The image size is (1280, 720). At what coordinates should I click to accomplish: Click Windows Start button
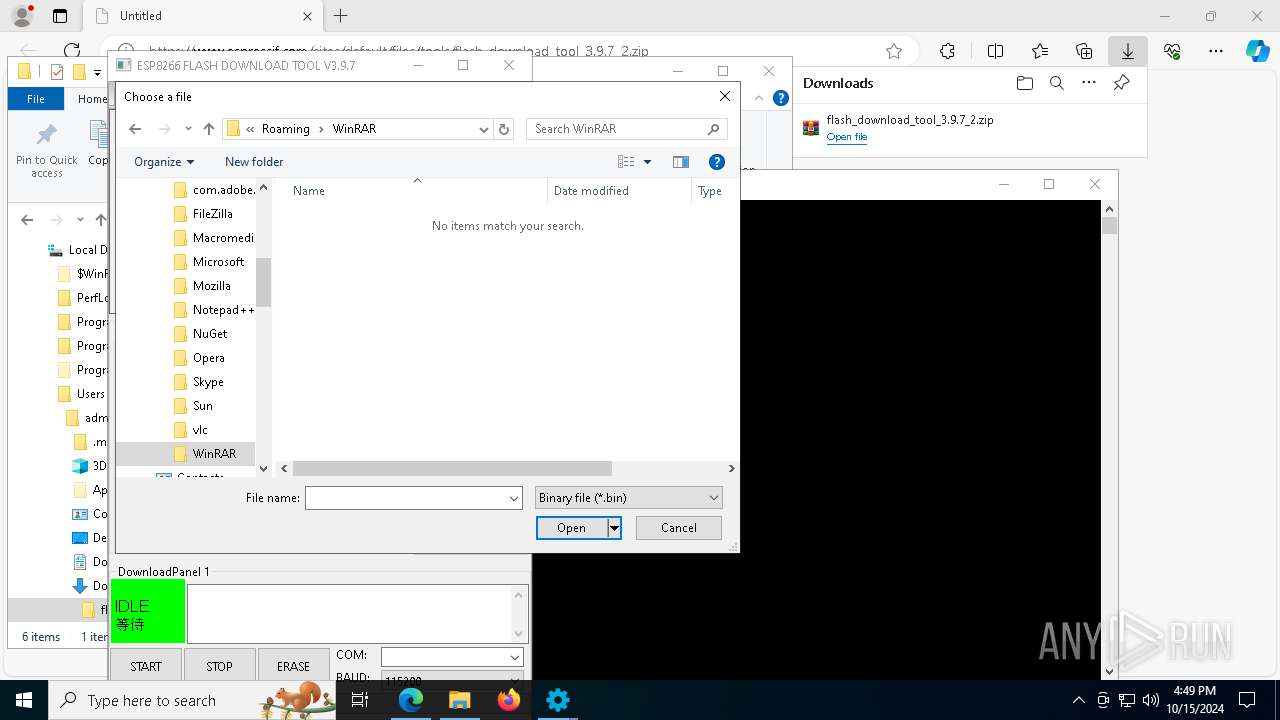(x=24, y=700)
